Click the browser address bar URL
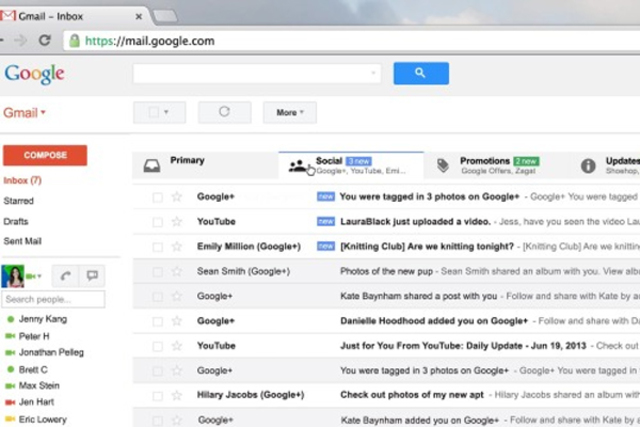640x427 pixels. [149, 41]
